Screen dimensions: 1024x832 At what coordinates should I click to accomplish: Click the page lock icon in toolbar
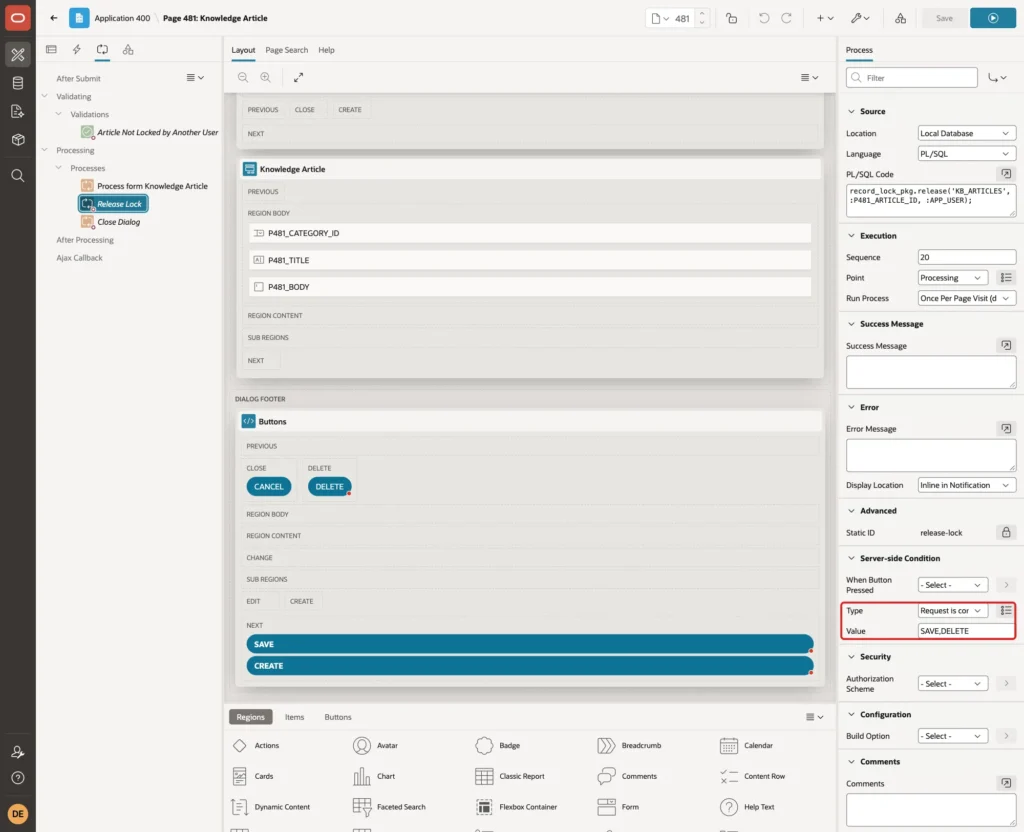[731, 18]
